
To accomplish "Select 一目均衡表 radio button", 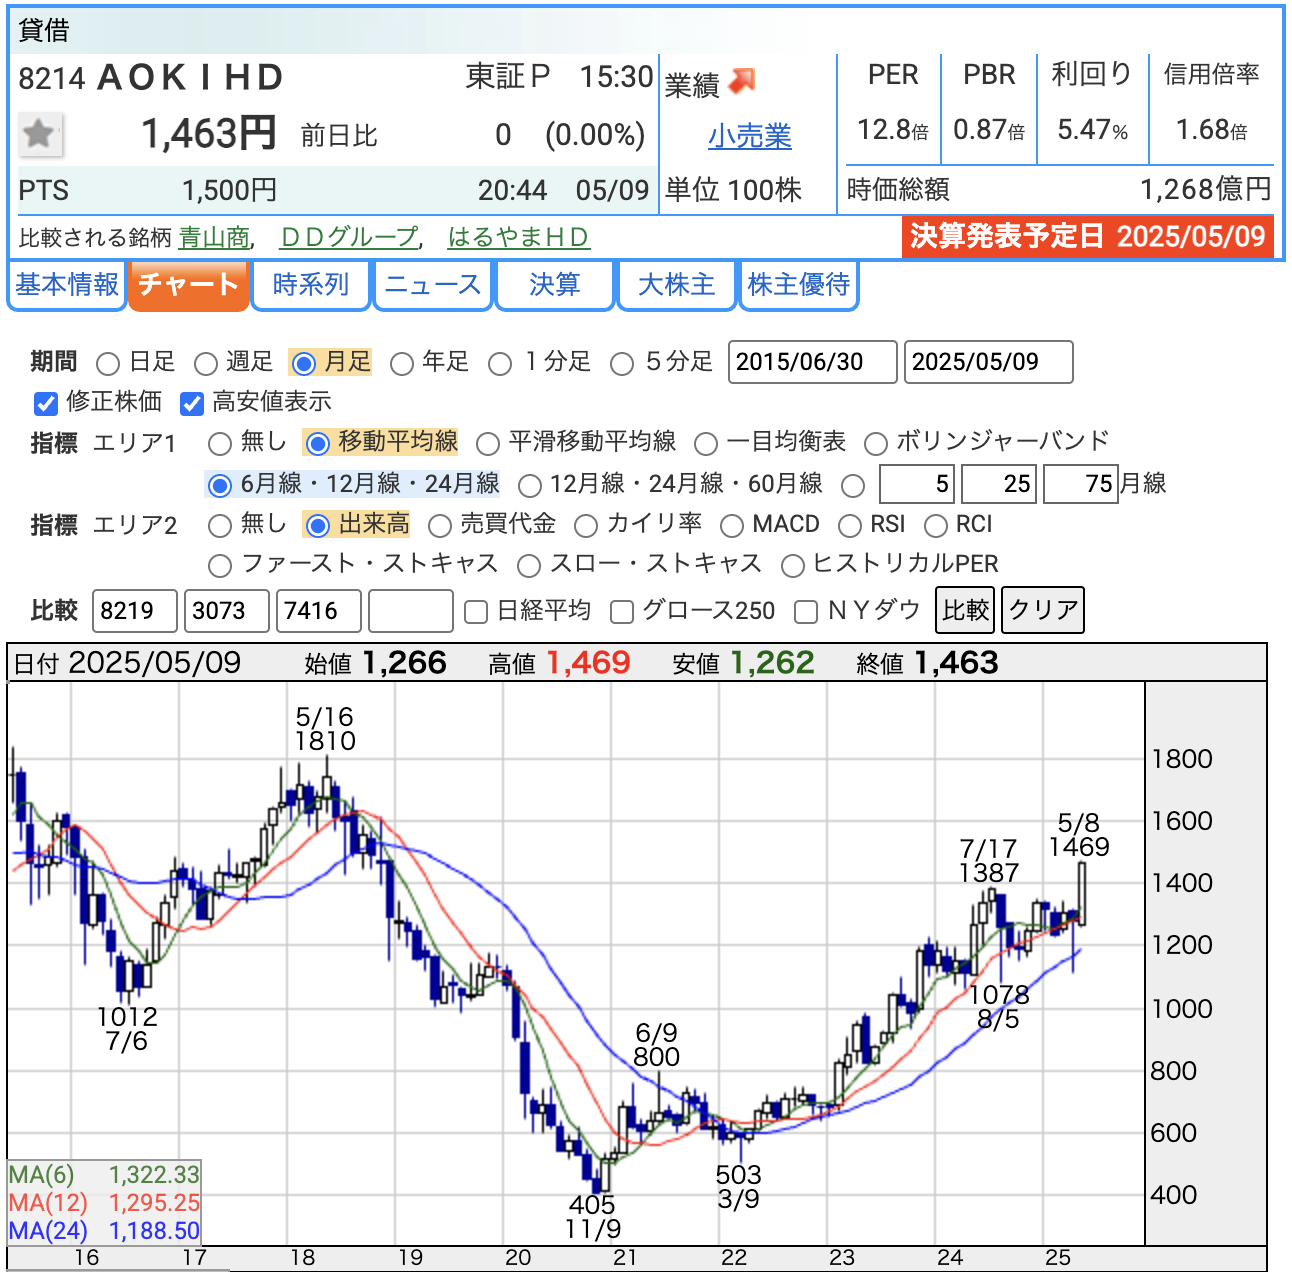I will click(706, 443).
